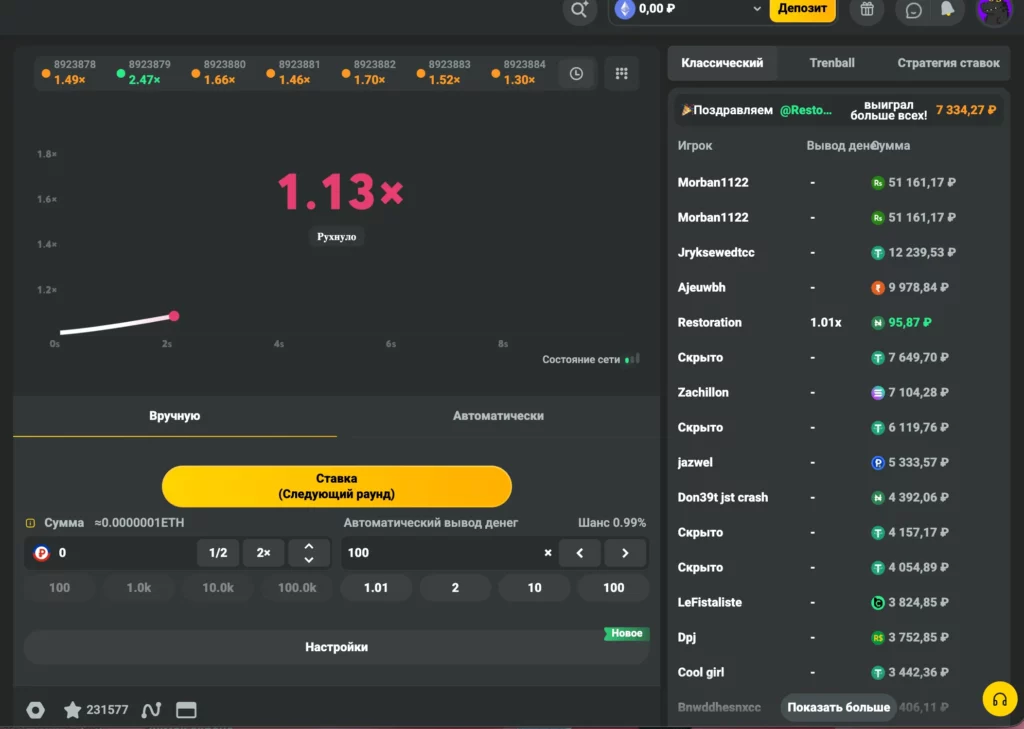
Task: Set auto cashout preset 100 button
Action: coord(613,587)
